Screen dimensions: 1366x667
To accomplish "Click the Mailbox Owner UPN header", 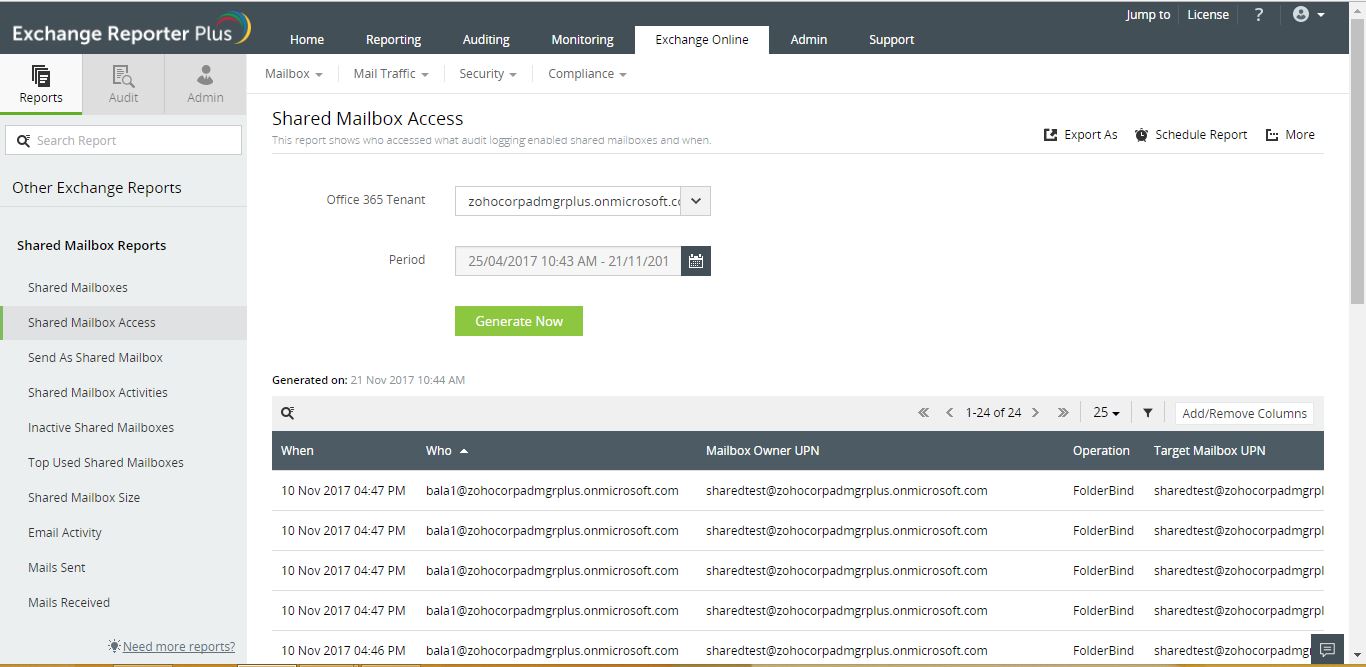I will tap(762, 451).
